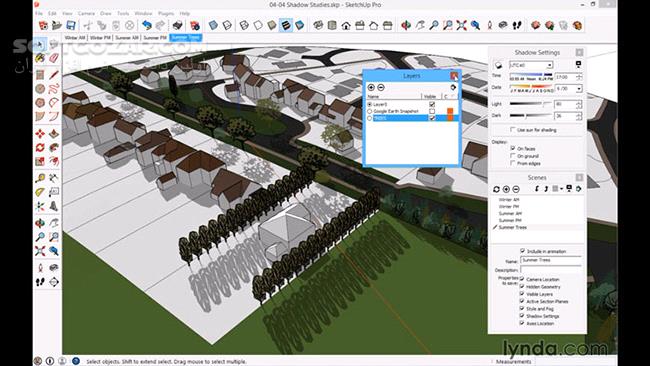Click the Remove Scene minus button
Image resolution: width=650 pixels, height=366 pixels.
[516, 189]
